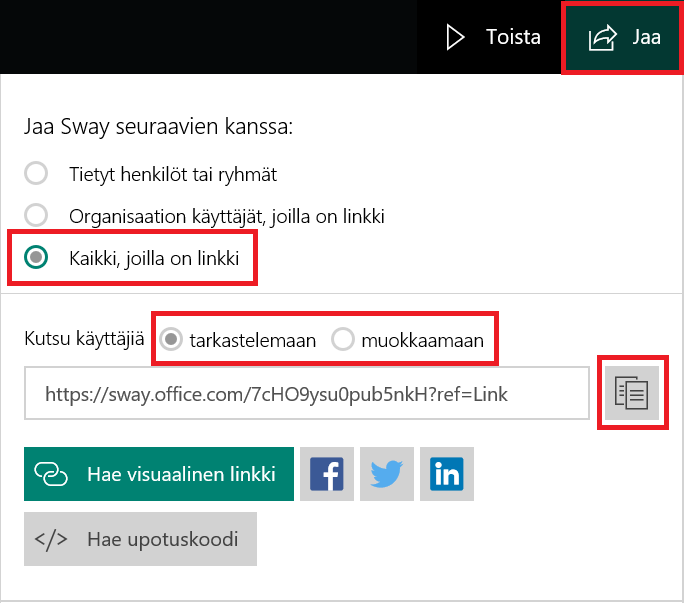Click the Toista label in top bar
The image size is (684, 603).
click(513, 37)
